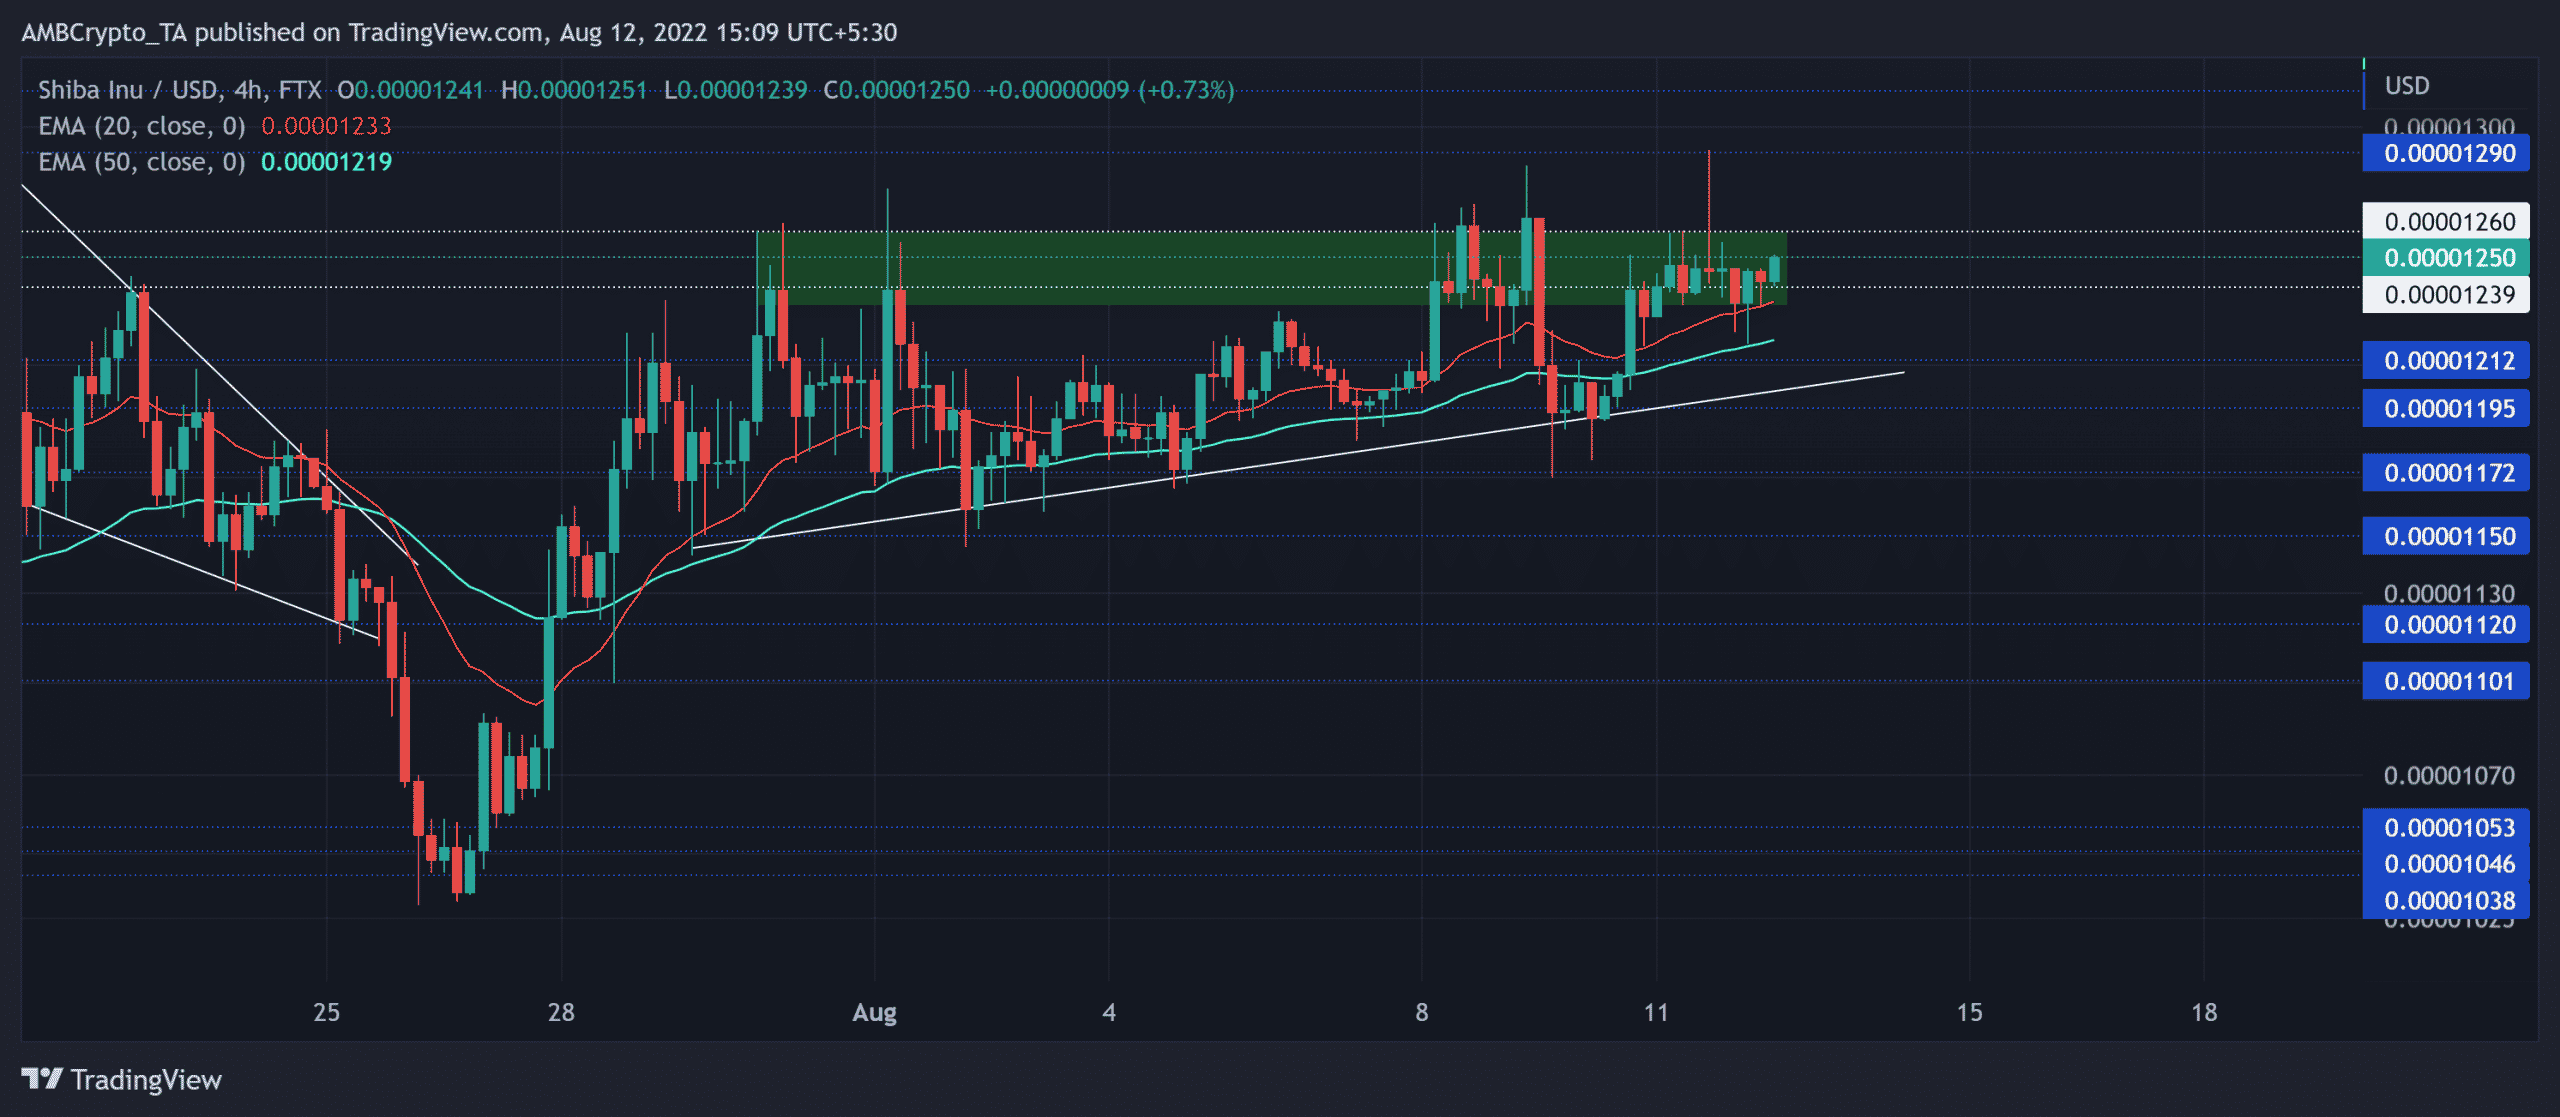
Task: Select the 0.00001290 price level label
Action: (x=2446, y=153)
